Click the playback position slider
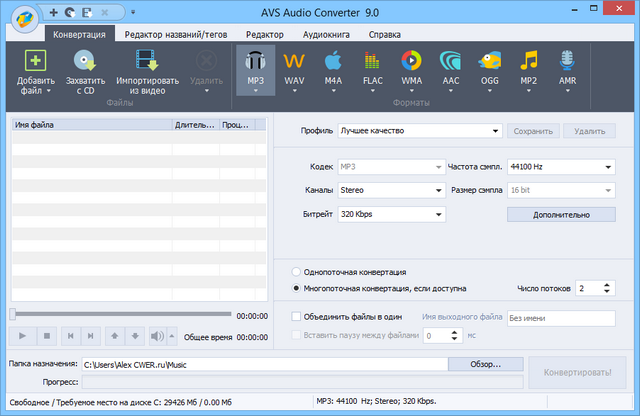640x416 pixels. point(122,315)
